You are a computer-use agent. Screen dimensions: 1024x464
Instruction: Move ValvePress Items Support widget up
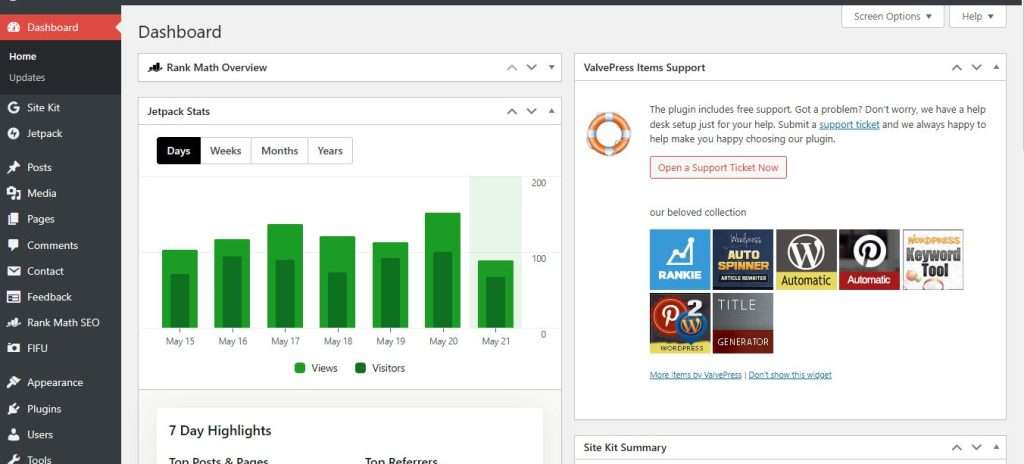click(957, 67)
